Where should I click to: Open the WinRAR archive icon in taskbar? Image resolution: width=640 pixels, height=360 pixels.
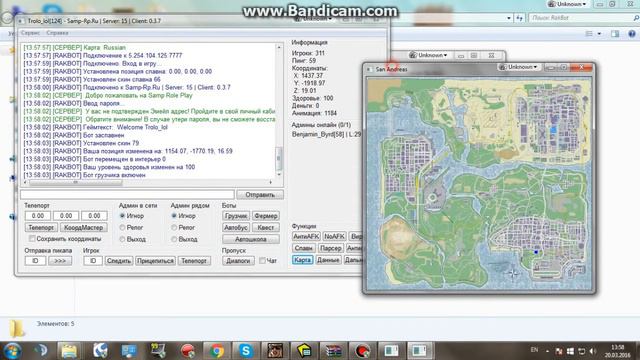[x=333, y=351]
